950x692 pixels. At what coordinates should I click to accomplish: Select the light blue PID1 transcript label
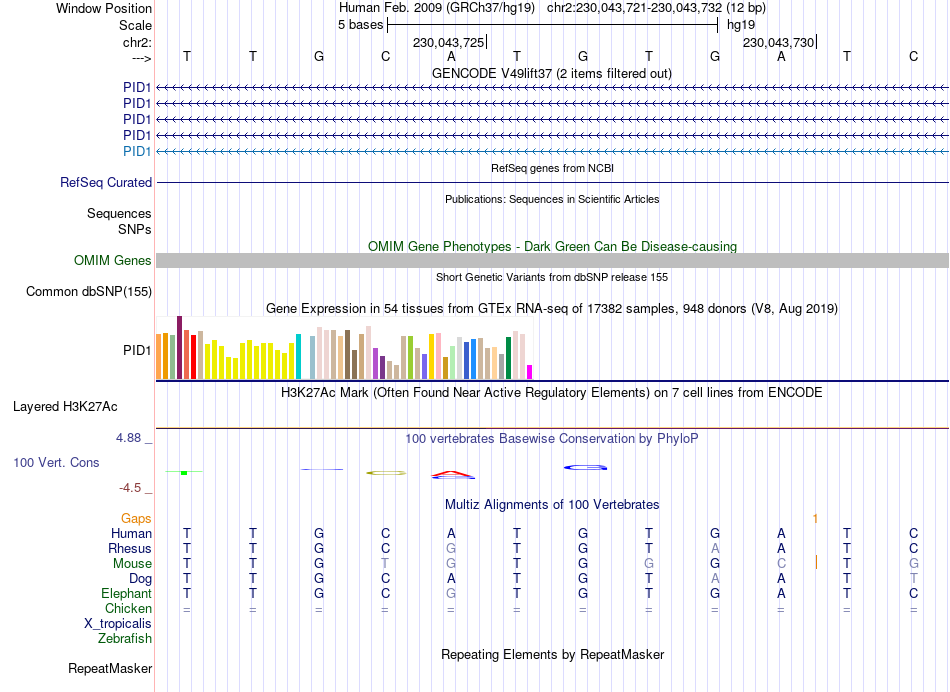tap(137, 151)
